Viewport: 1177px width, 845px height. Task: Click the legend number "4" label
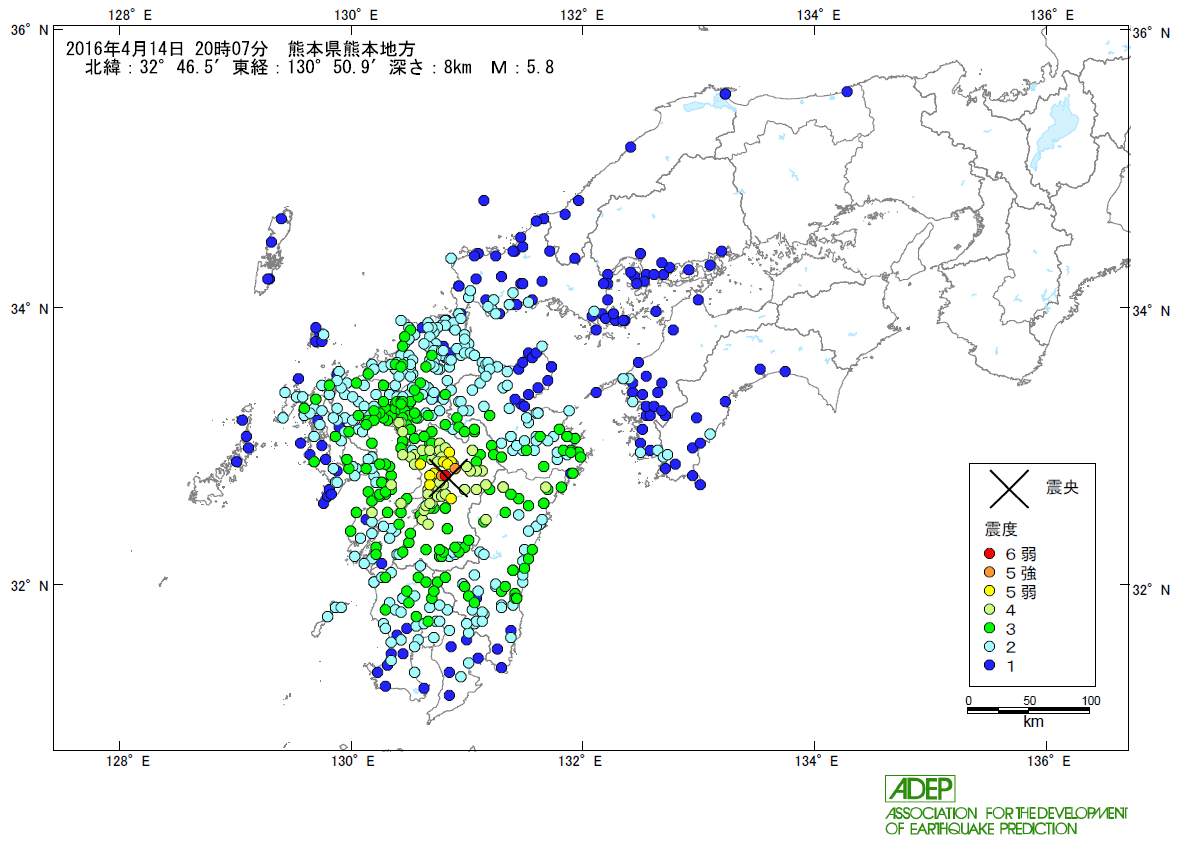1010,610
